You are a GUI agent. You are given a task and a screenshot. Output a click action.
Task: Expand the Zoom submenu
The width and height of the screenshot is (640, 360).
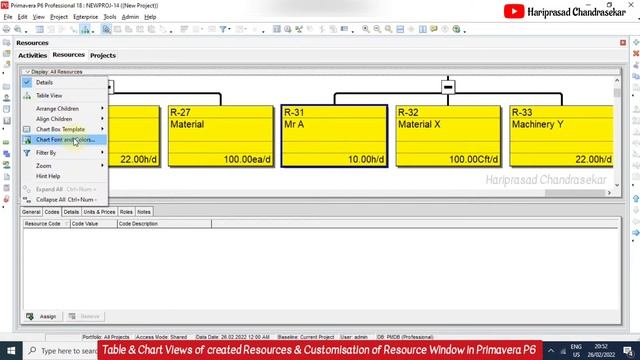coord(64,166)
